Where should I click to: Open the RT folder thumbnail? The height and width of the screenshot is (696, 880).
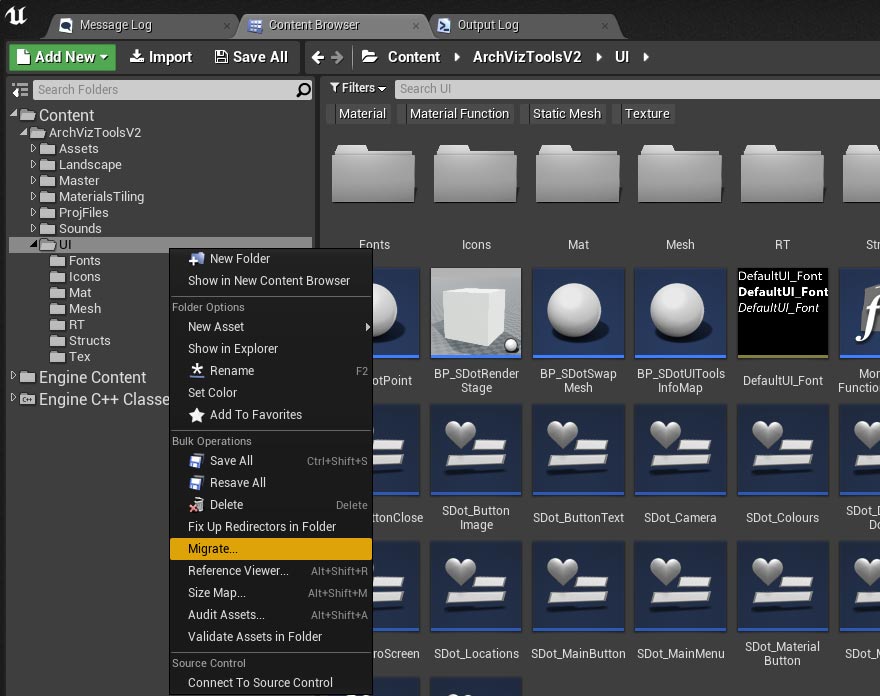pos(782,174)
